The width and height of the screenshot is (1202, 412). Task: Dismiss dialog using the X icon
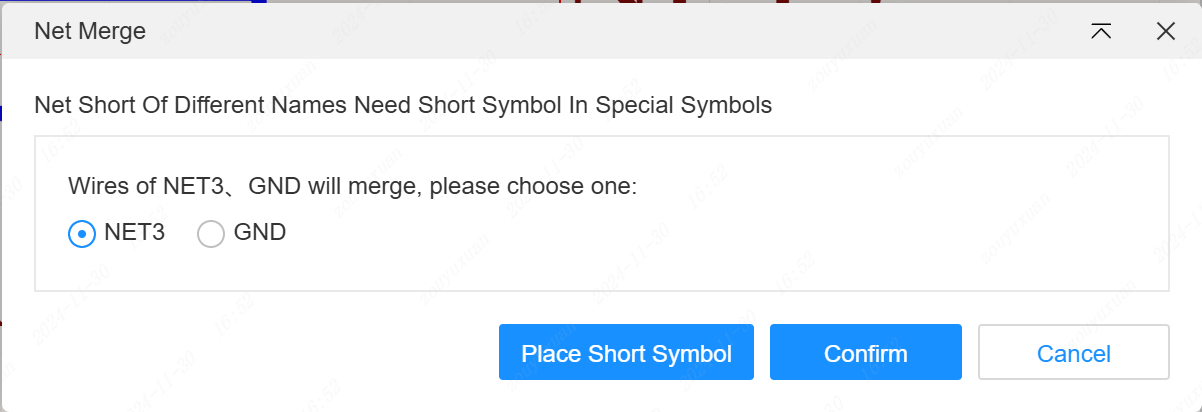1165,31
